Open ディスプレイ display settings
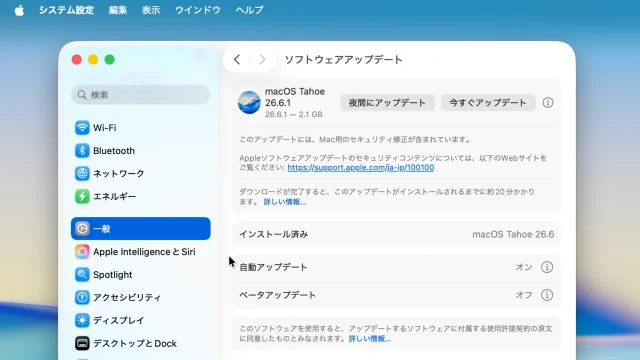Screen dimensions: 640x360 tap(140, 320)
